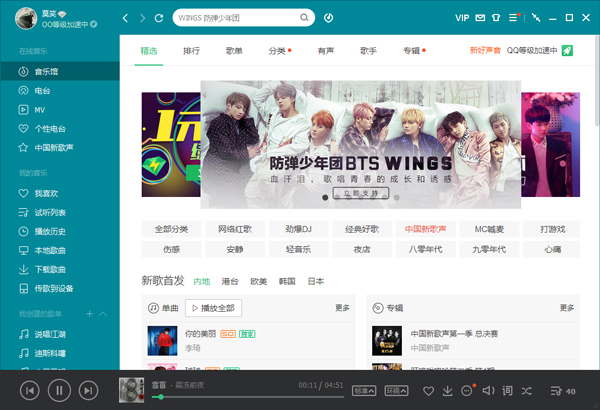Open the 劲爆DJ category
The height and width of the screenshot is (410, 600).
(x=298, y=229)
